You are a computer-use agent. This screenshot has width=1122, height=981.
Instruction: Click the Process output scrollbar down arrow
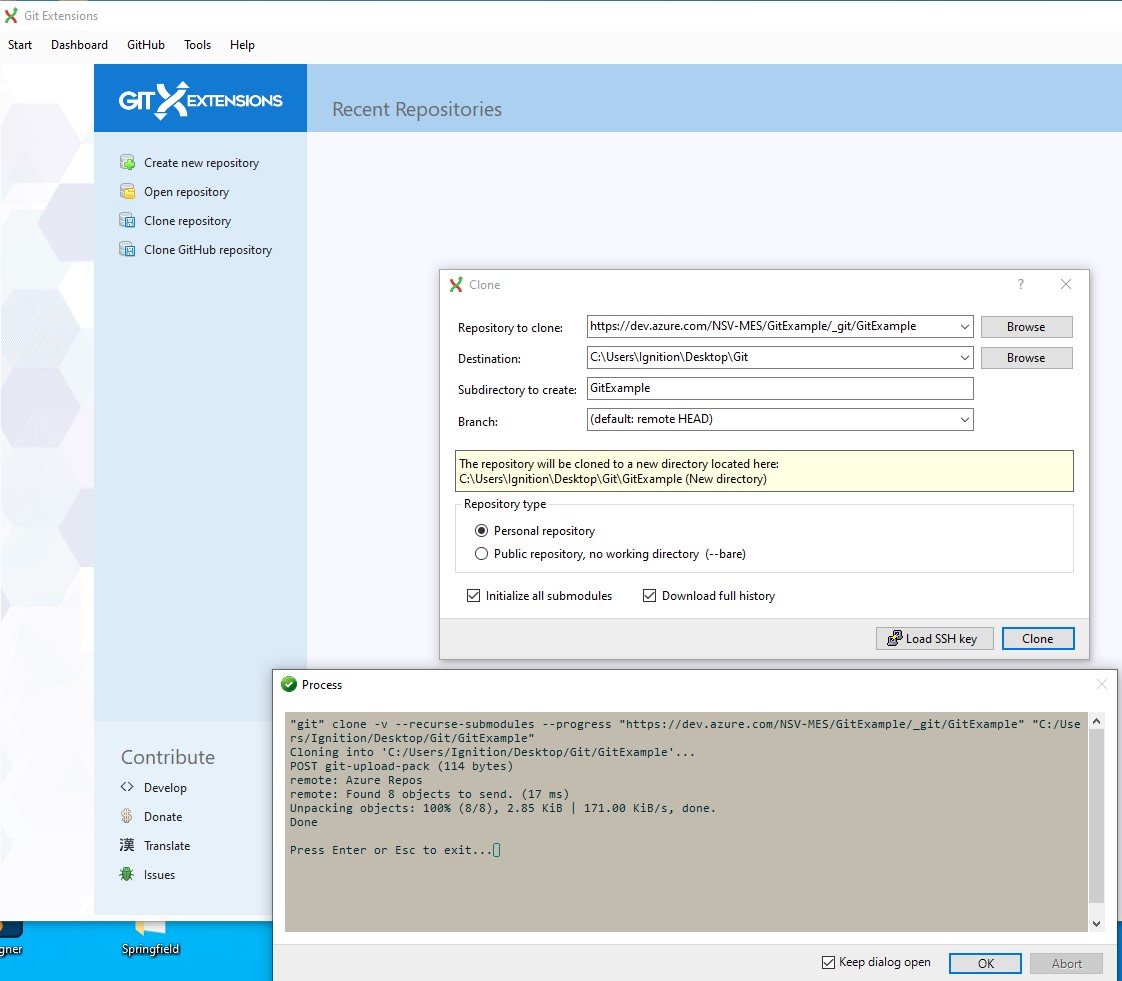[x=1096, y=924]
